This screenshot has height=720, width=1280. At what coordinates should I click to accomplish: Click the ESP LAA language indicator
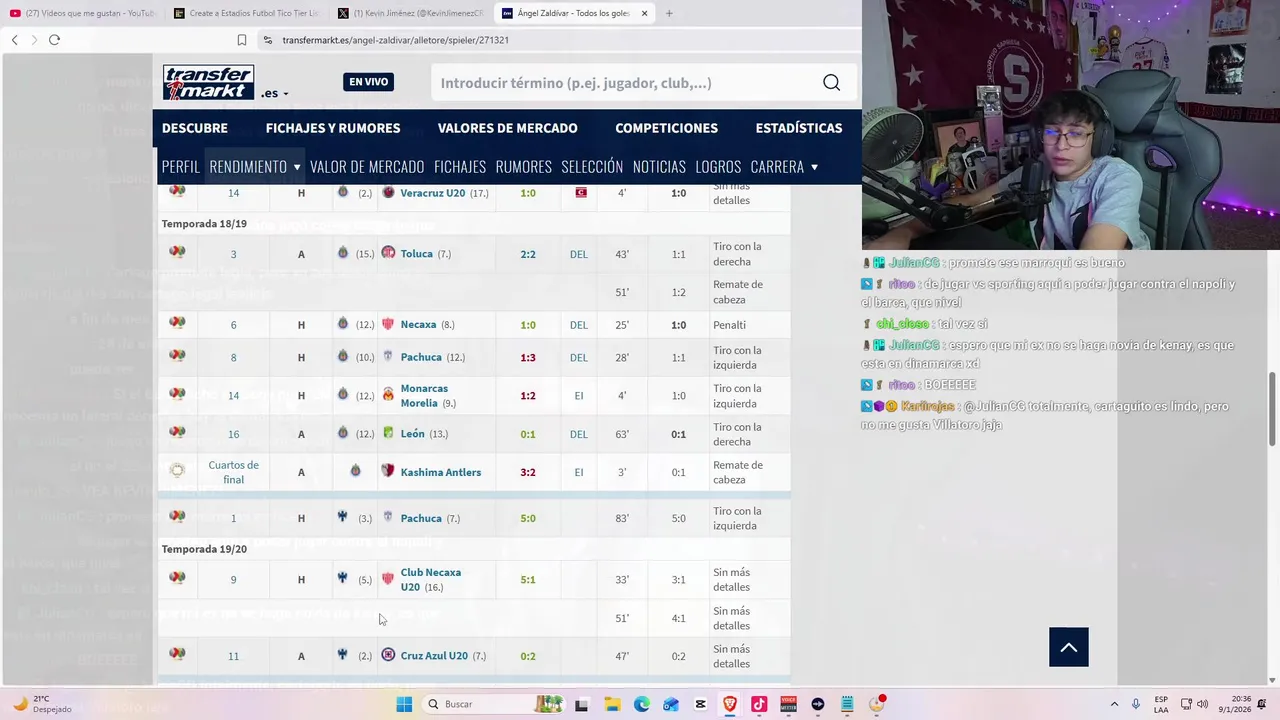pos(1161,704)
